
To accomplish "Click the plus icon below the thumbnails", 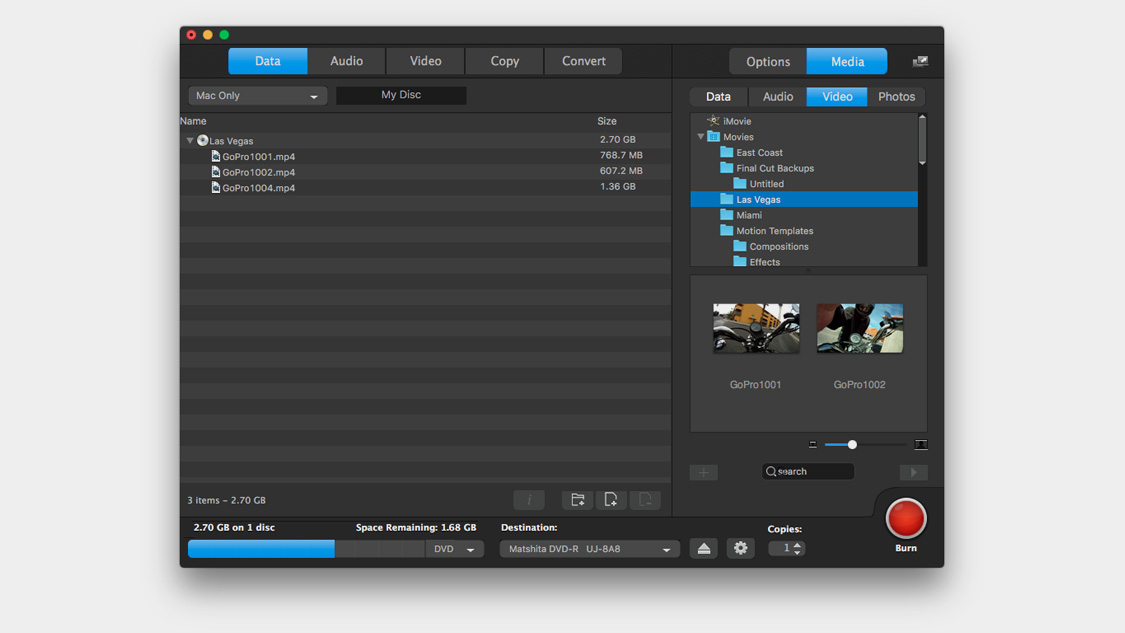I will coord(703,471).
